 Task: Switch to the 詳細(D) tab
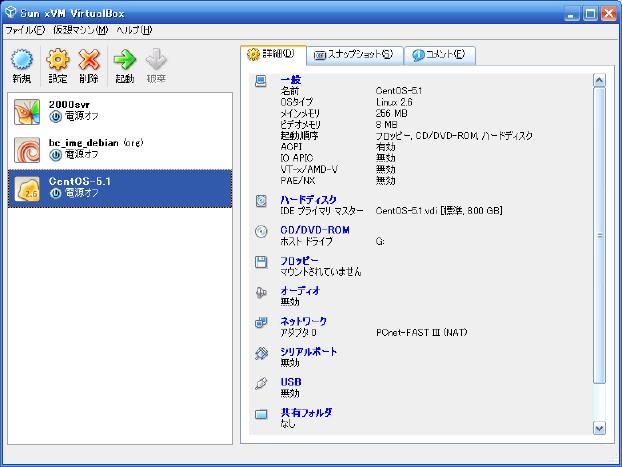click(273, 54)
